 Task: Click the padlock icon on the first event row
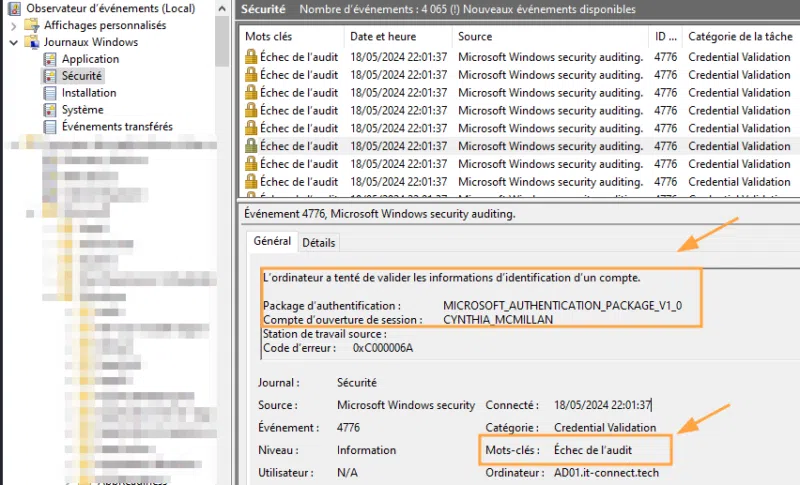coord(251,56)
